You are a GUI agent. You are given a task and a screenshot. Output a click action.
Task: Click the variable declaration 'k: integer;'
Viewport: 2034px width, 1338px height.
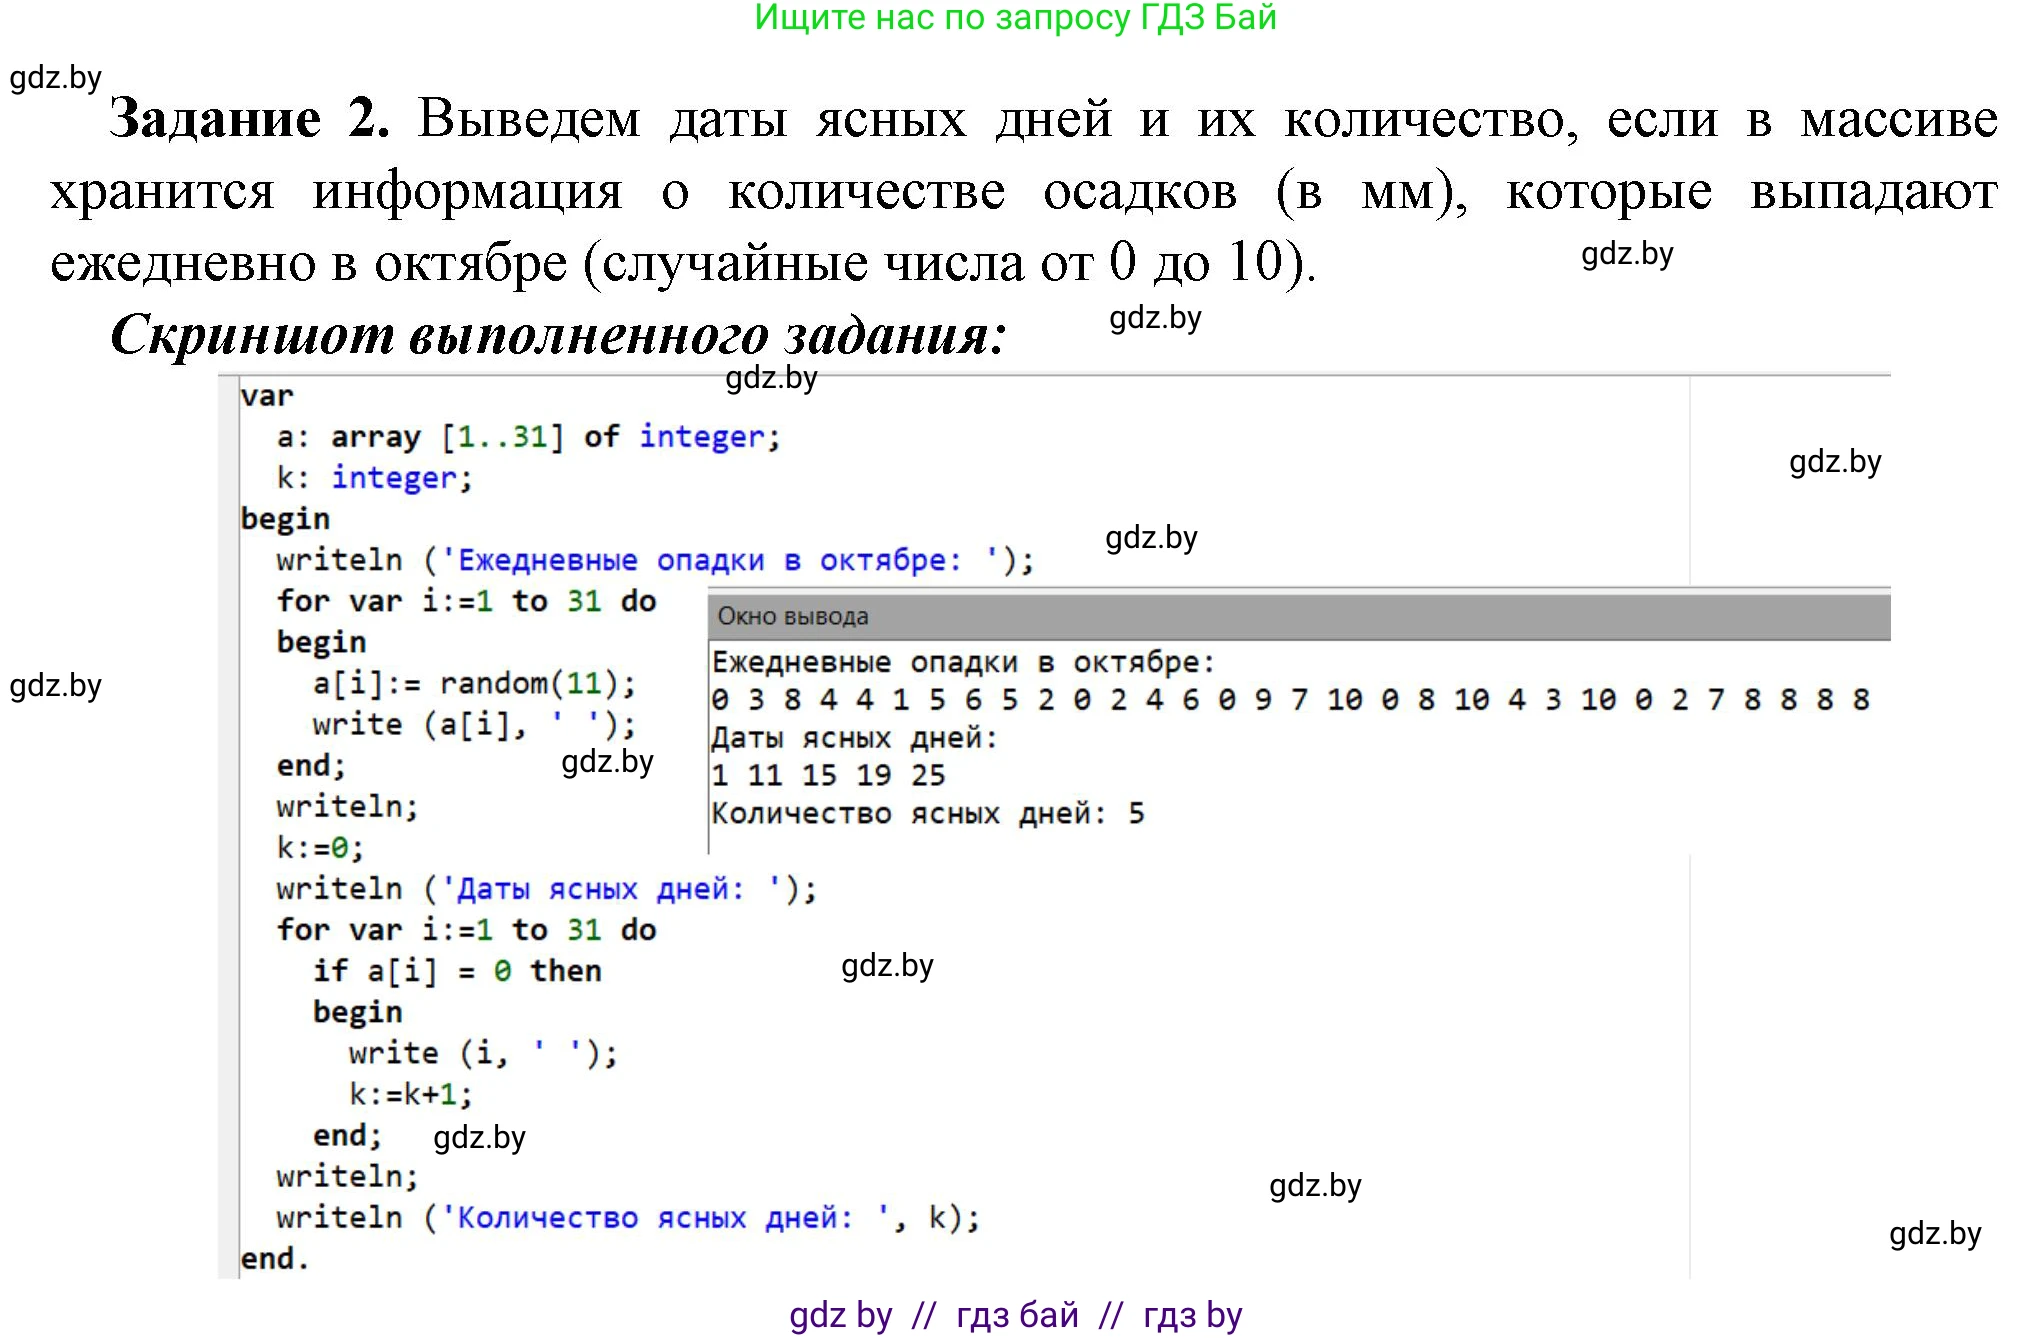coord(370,477)
